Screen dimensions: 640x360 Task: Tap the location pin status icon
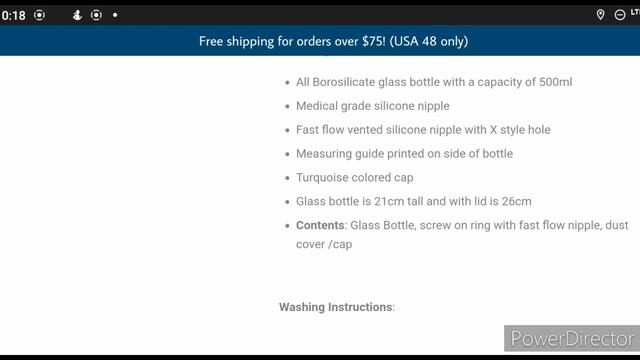(x=600, y=15)
